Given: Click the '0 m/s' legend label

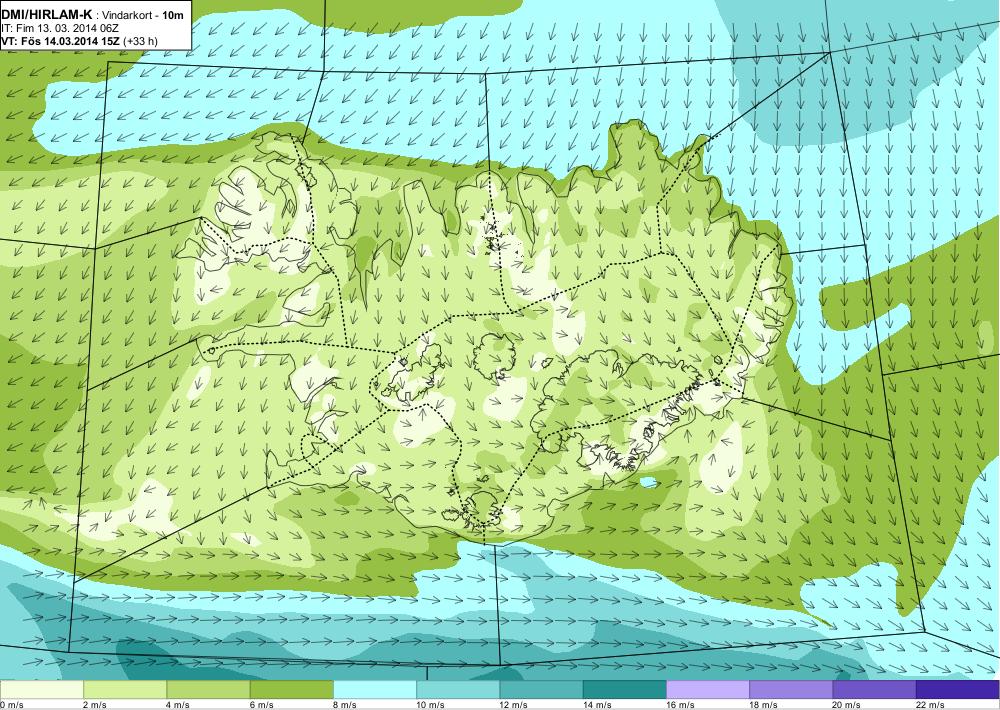Looking at the screenshot, I should click(x=11, y=705).
